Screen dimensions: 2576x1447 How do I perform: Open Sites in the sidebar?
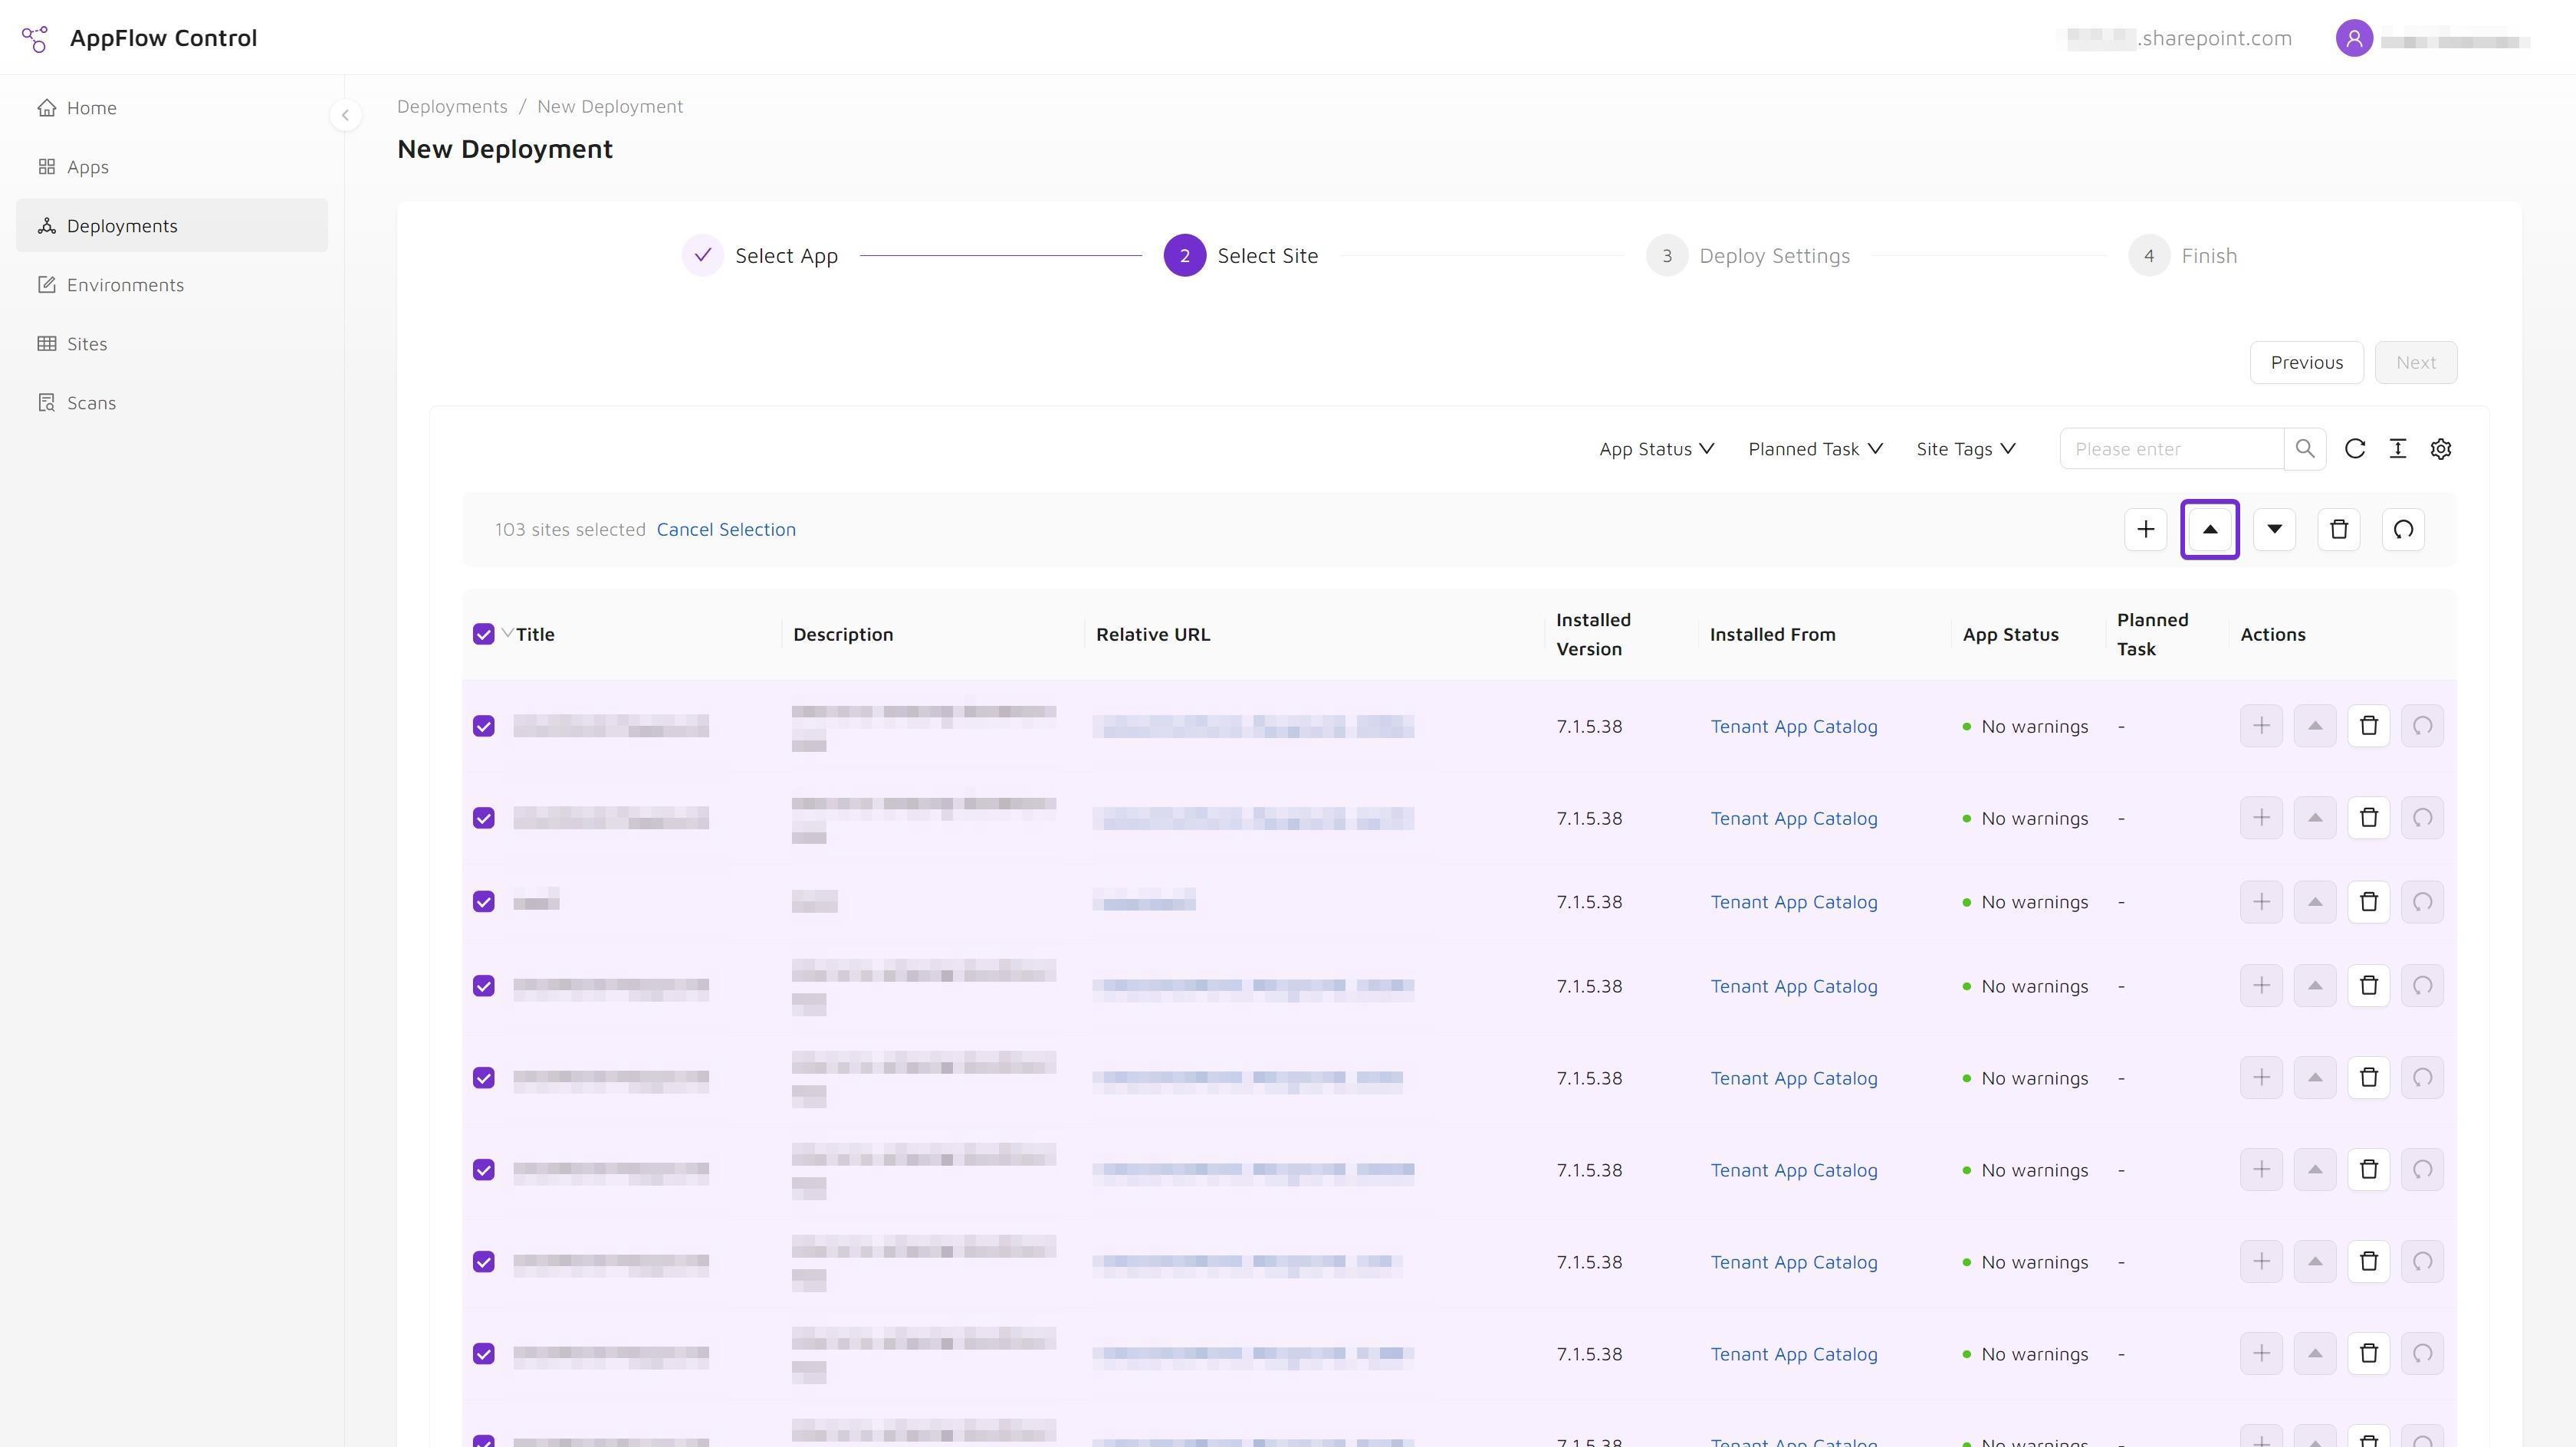(172, 344)
